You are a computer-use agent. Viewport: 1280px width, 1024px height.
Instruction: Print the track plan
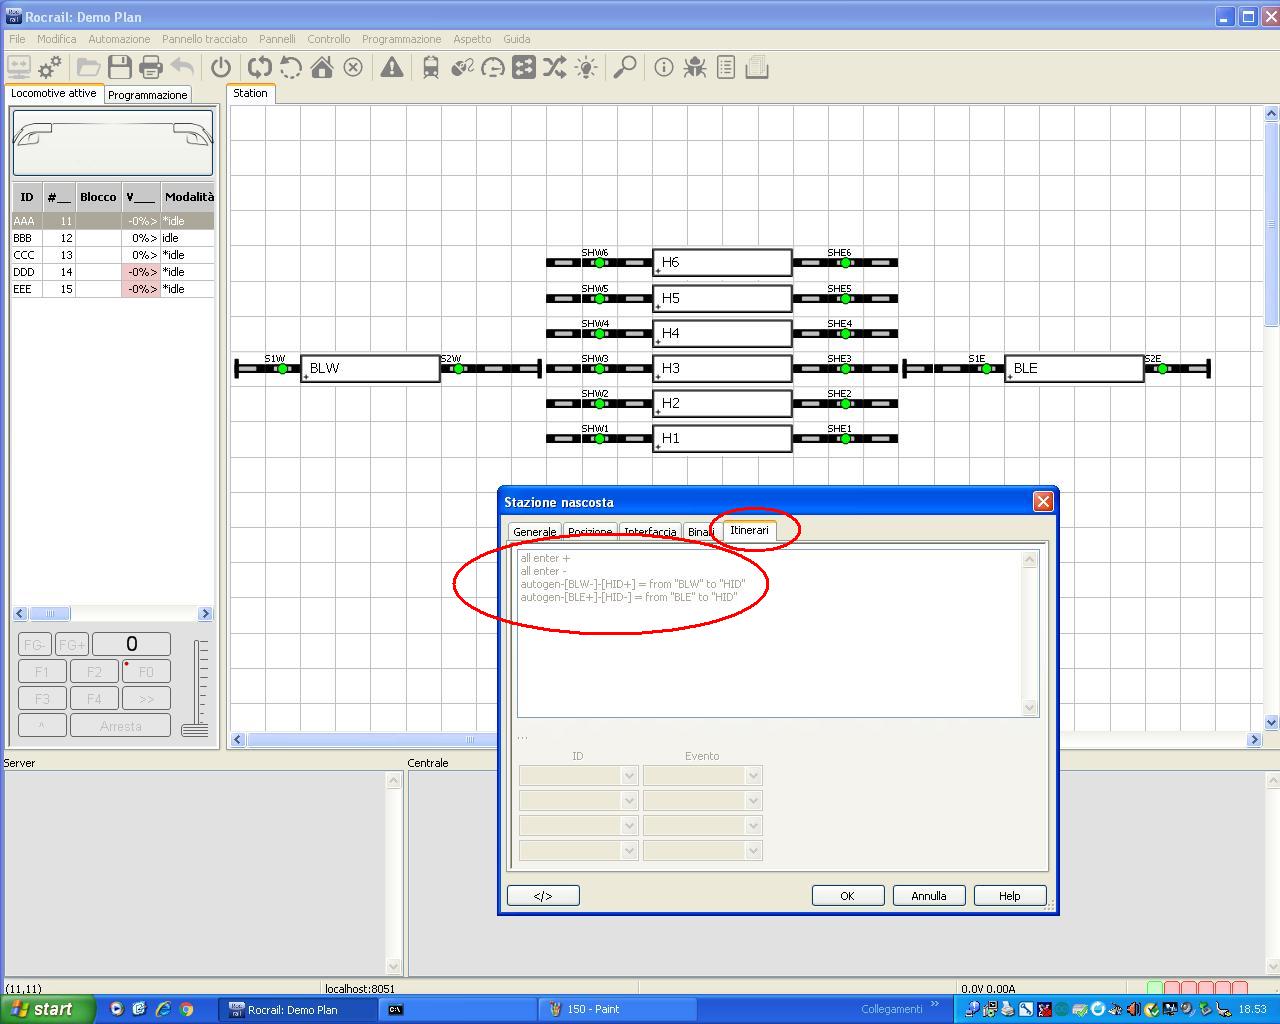tap(151, 67)
